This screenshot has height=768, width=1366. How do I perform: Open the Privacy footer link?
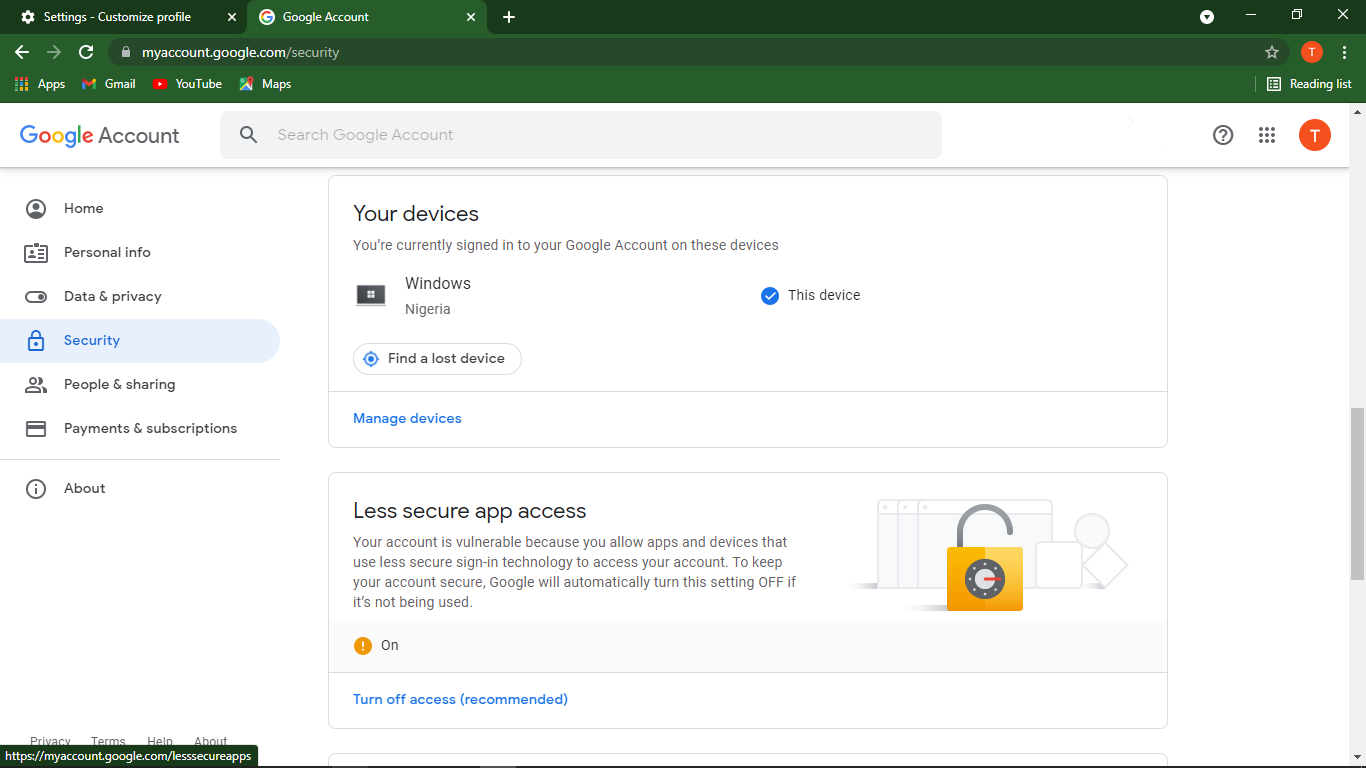[50, 742]
